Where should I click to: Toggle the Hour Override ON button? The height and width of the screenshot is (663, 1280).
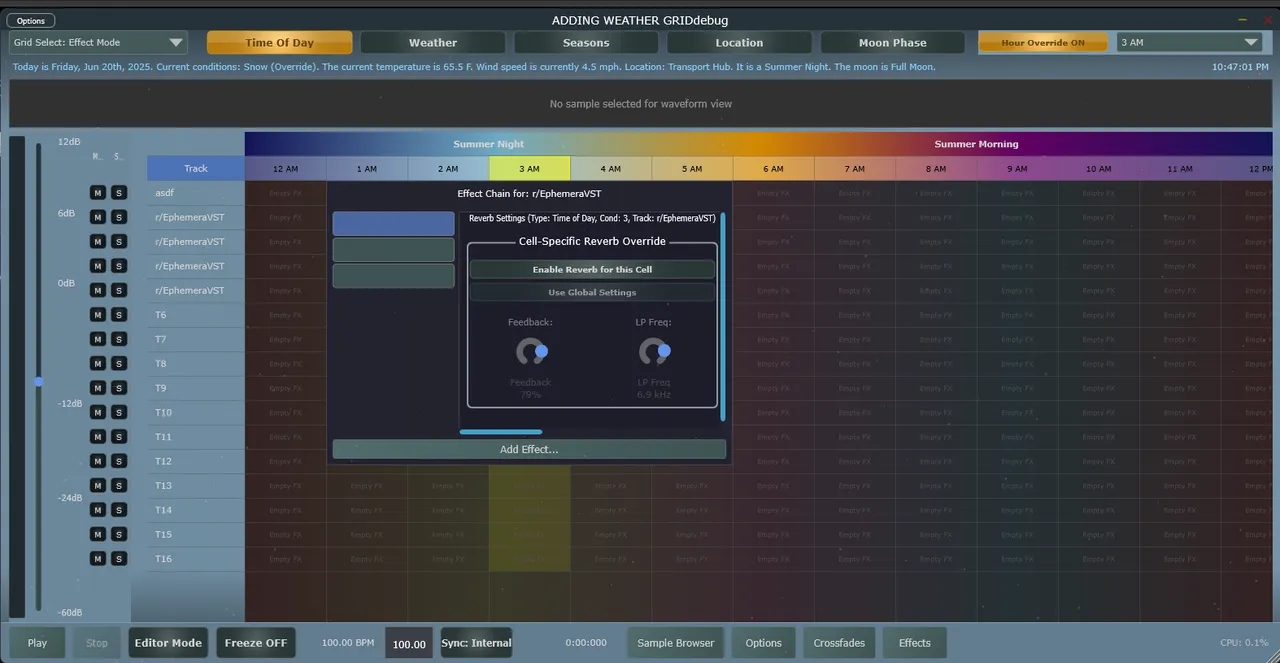(x=1043, y=43)
